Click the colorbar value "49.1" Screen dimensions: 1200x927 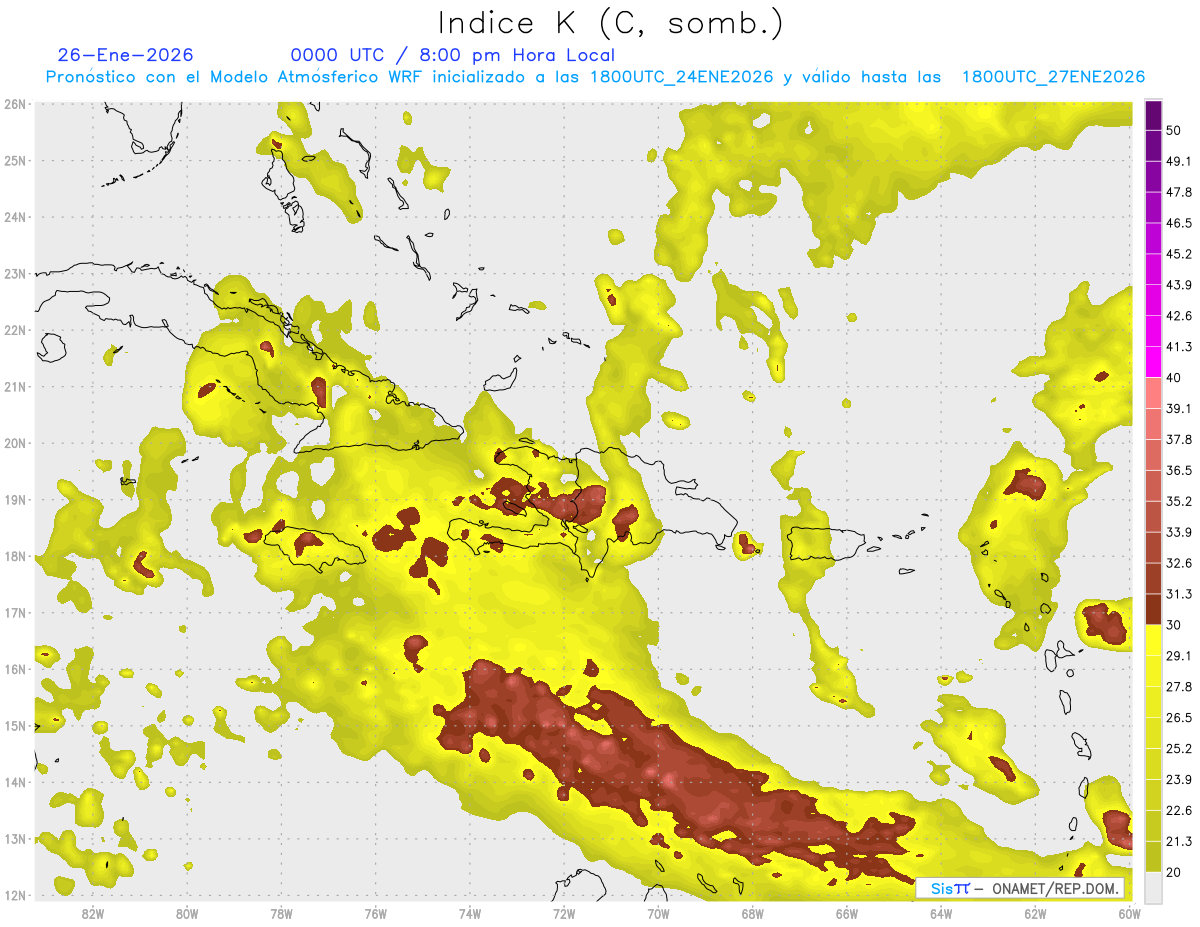(x=1178, y=161)
